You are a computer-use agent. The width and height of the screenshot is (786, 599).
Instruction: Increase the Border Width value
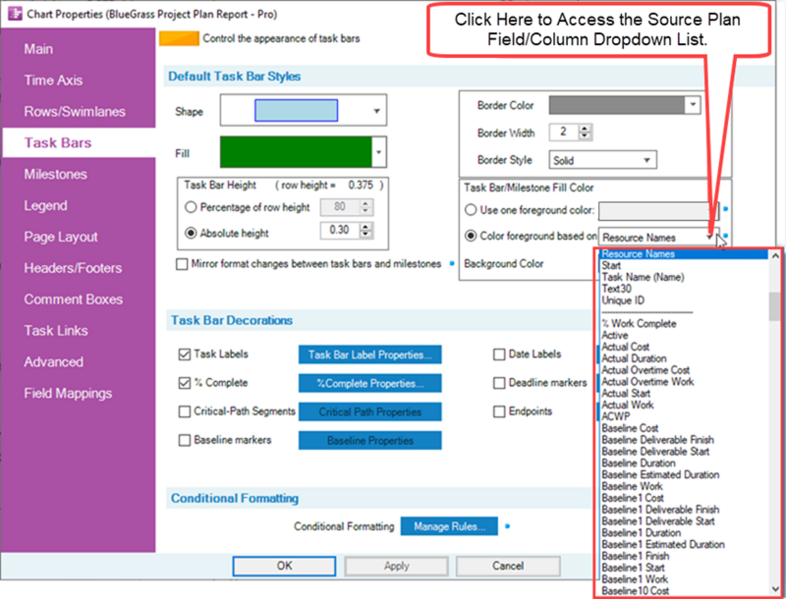point(584,128)
